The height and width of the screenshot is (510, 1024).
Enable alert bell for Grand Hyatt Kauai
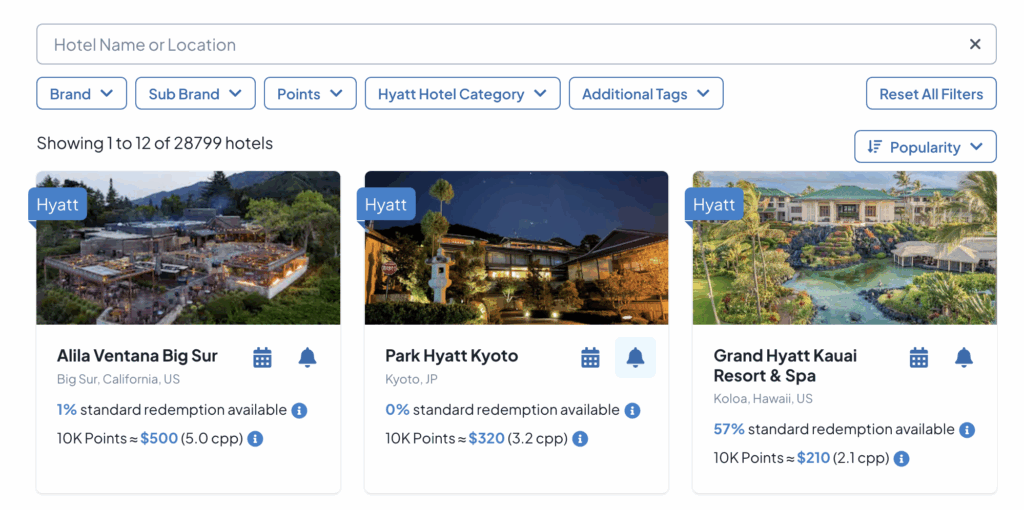coord(963,357)
